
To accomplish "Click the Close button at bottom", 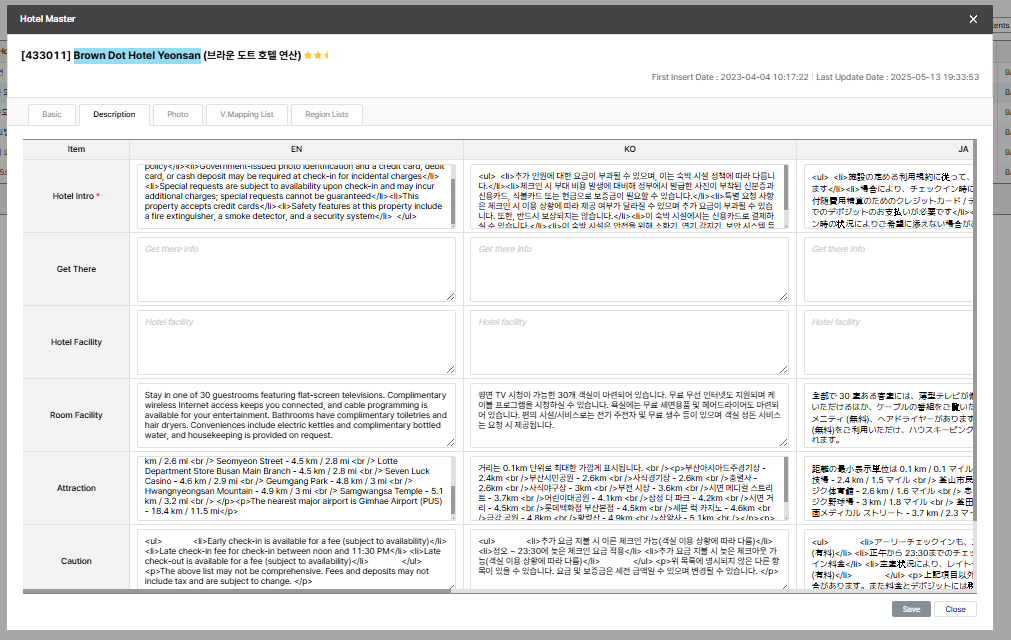I will (955, 609).
